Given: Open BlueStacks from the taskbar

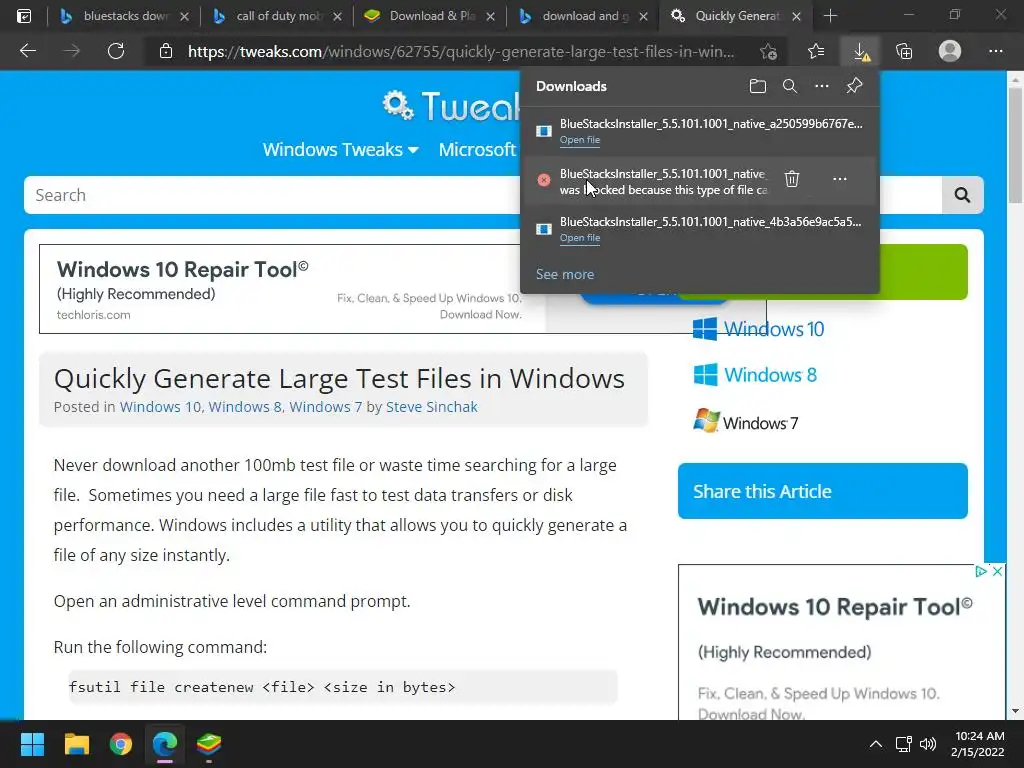Looking at the screenshot, I should [209, 744].
